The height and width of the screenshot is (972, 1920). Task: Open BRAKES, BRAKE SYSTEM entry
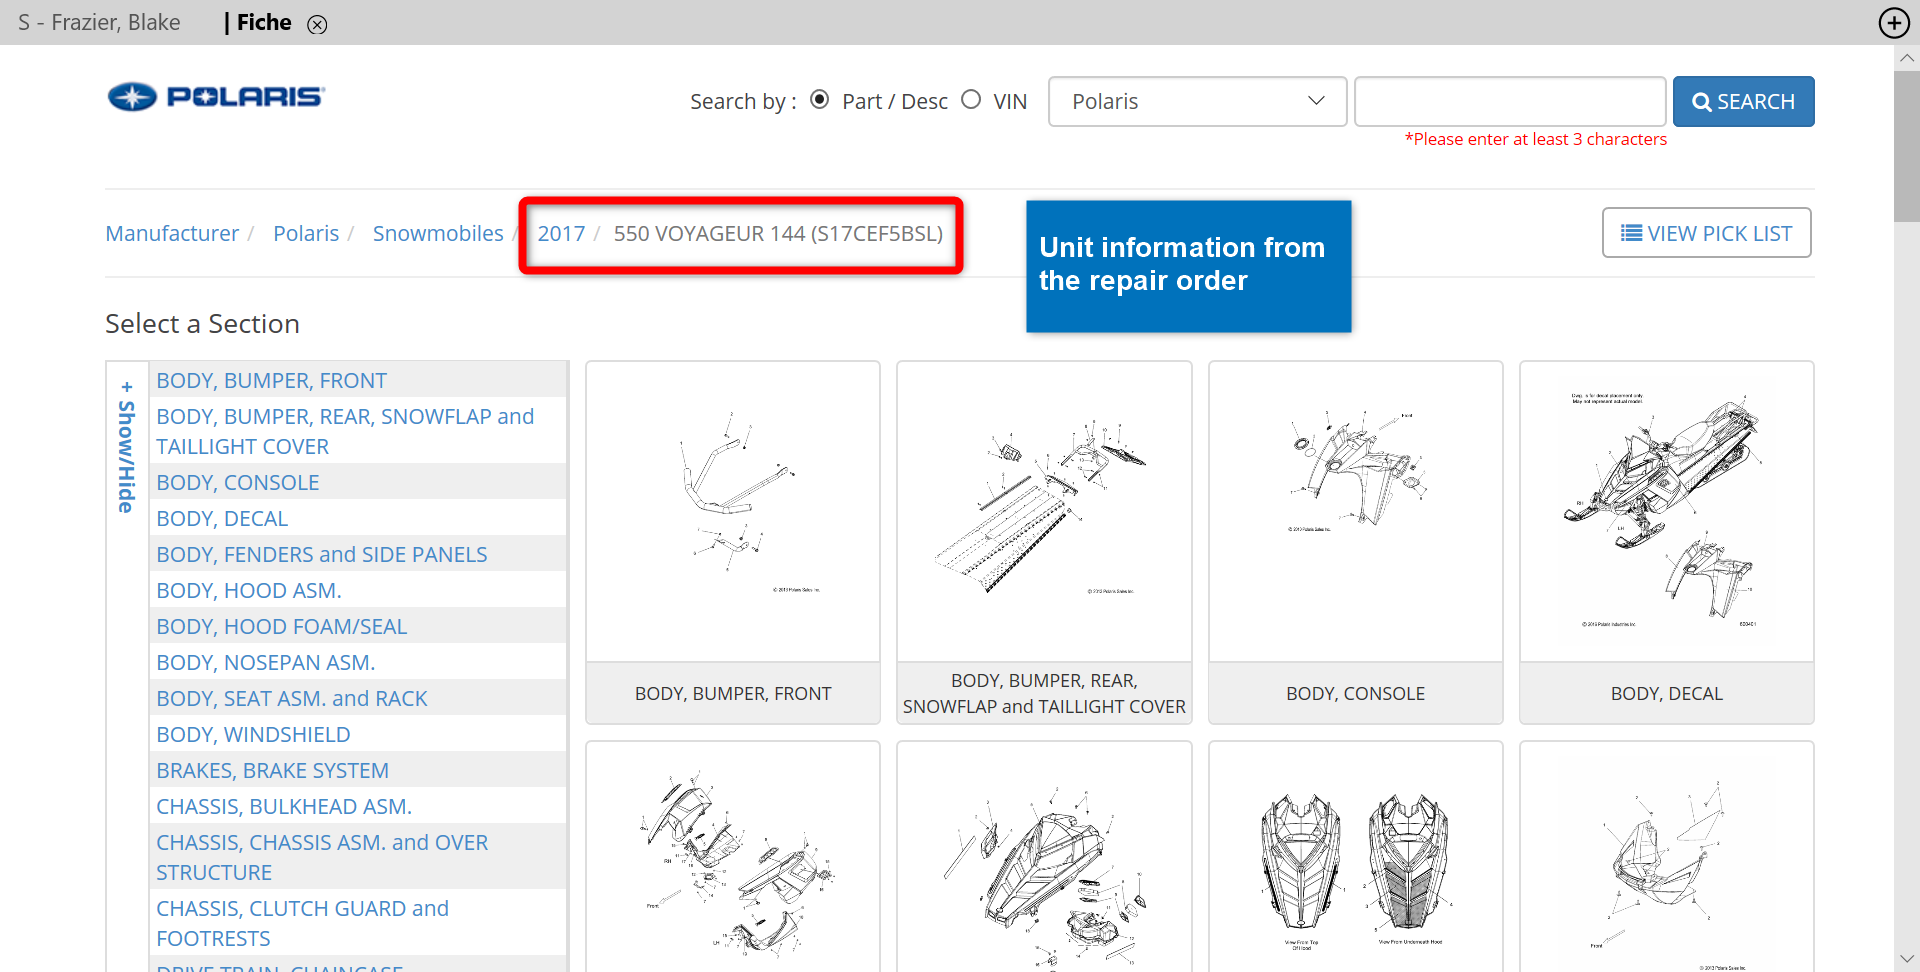[x=273, y=771]
